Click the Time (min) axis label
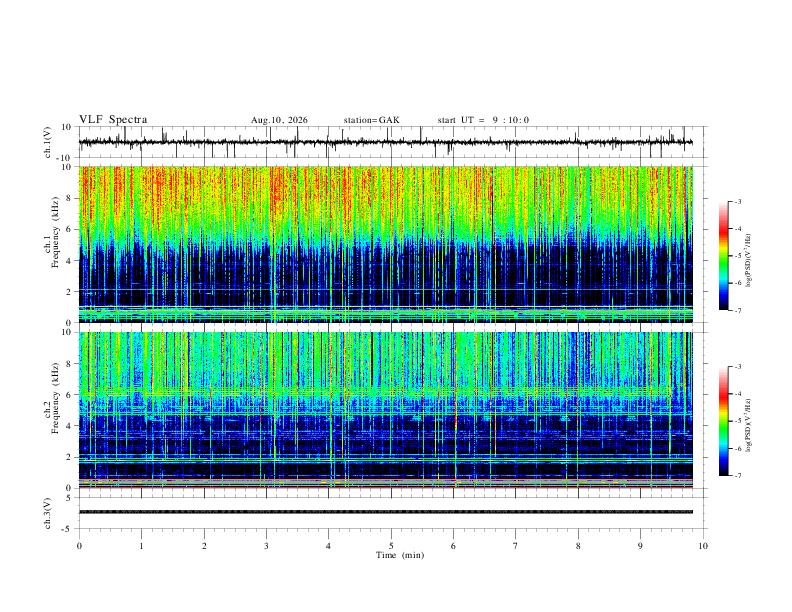792x612 pixels. 400,555
